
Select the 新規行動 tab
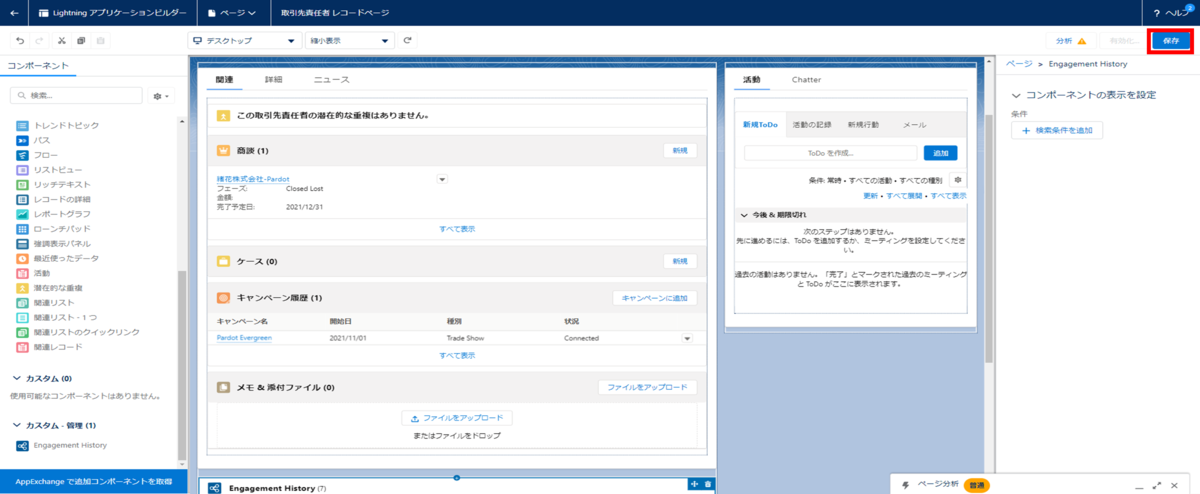(x=863, y=125)
